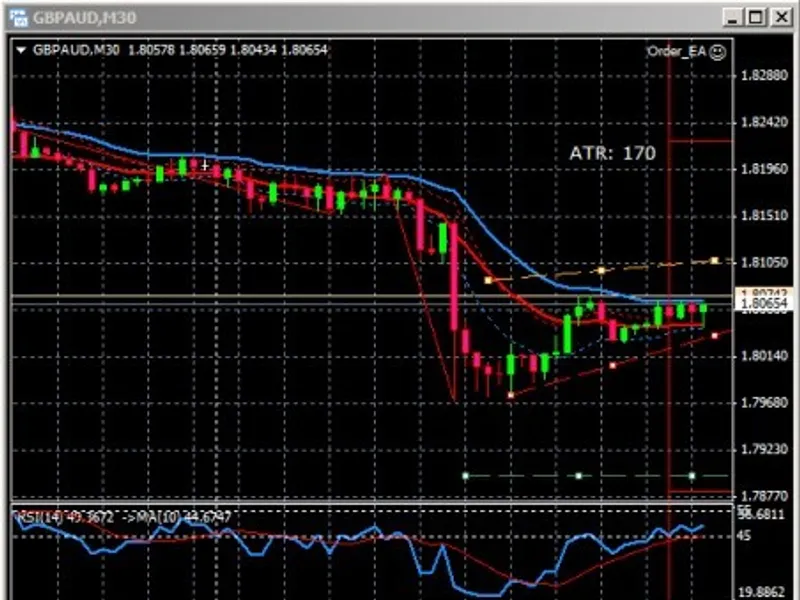Screen dimensions: 800x600
Task: Click the 19.8862 RSI scale value
Action: 763,592
